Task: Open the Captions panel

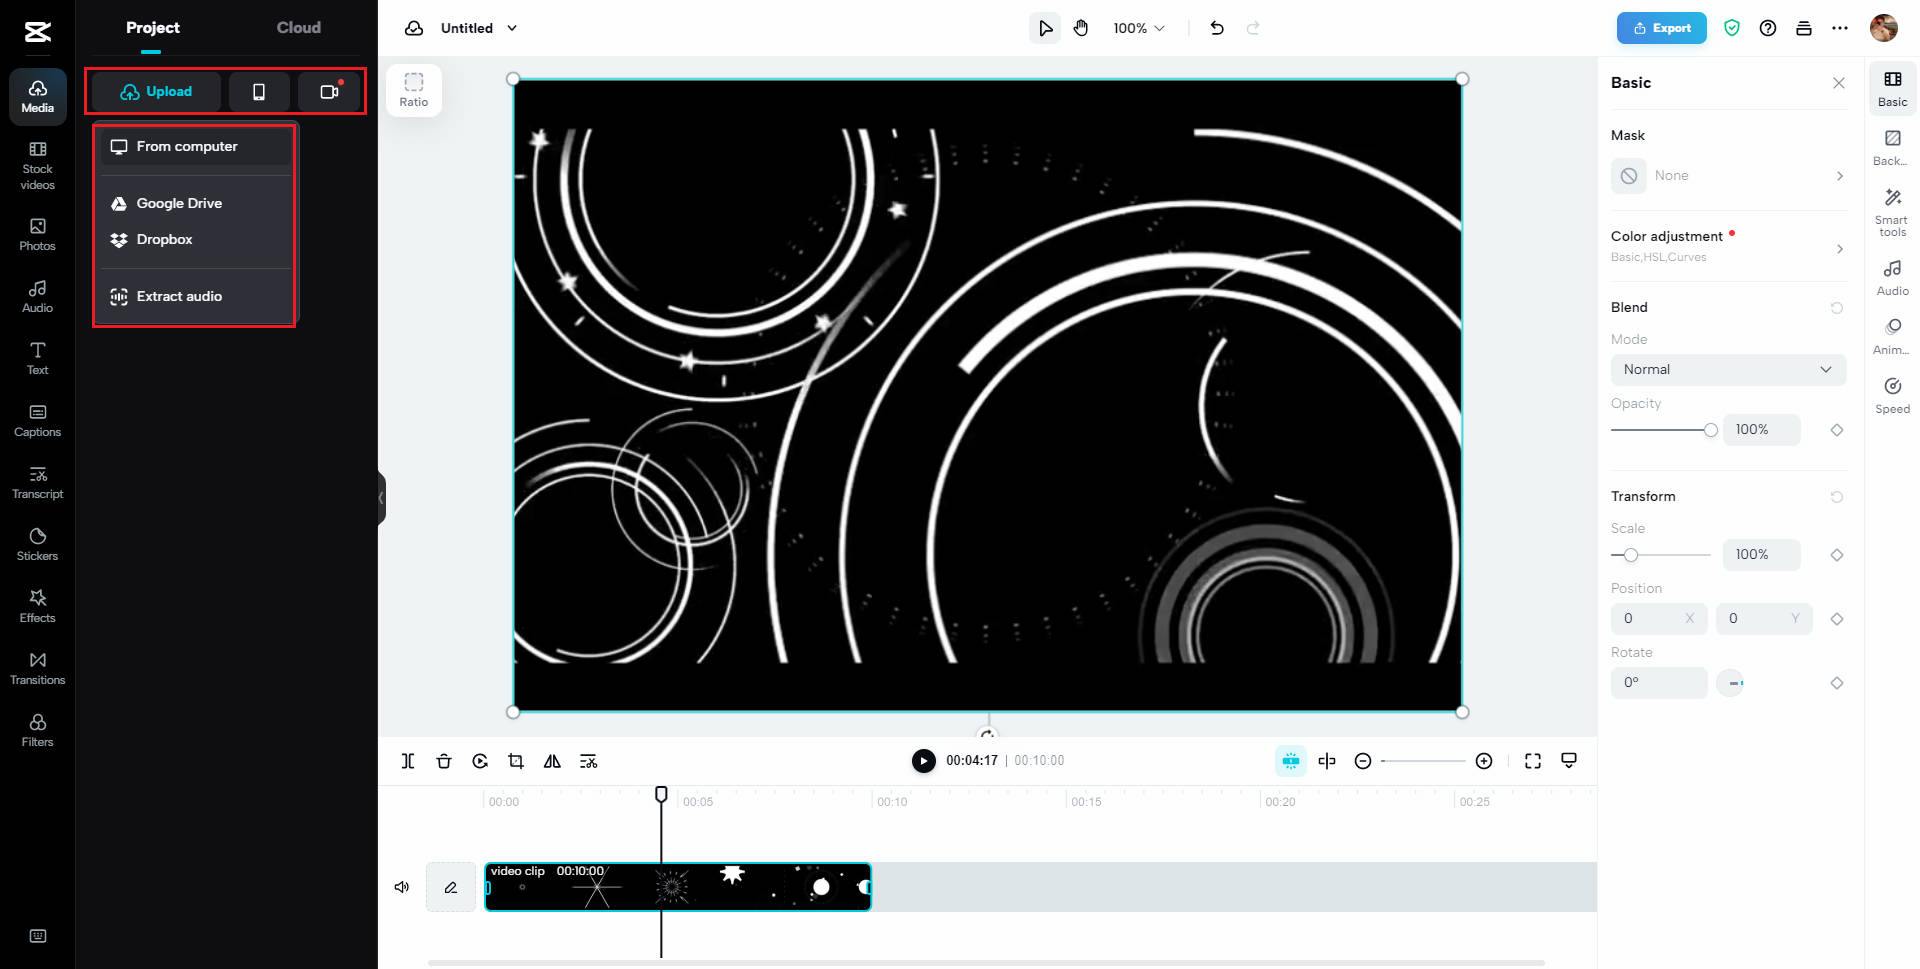Action: [38, 421]
